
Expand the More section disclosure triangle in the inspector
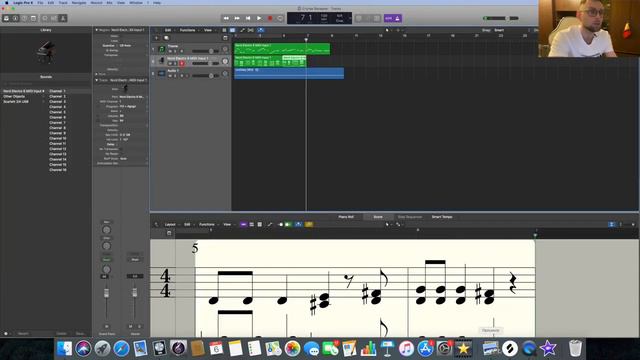click(x=97, y=74)
